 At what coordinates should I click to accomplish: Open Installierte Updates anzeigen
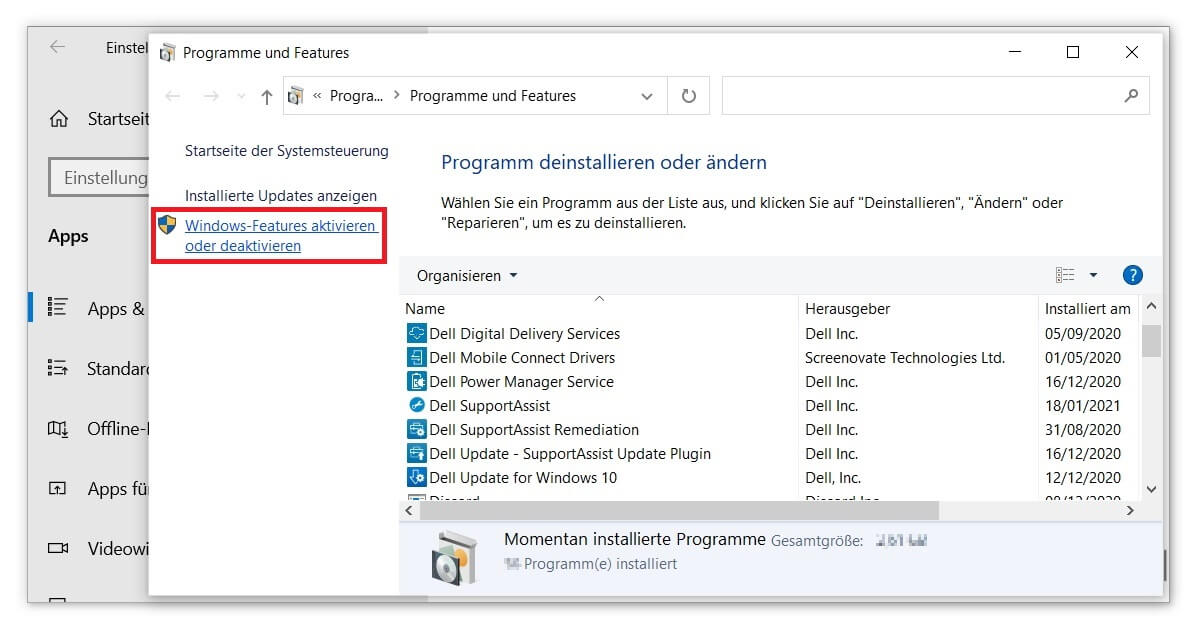(x=282, y=195)
